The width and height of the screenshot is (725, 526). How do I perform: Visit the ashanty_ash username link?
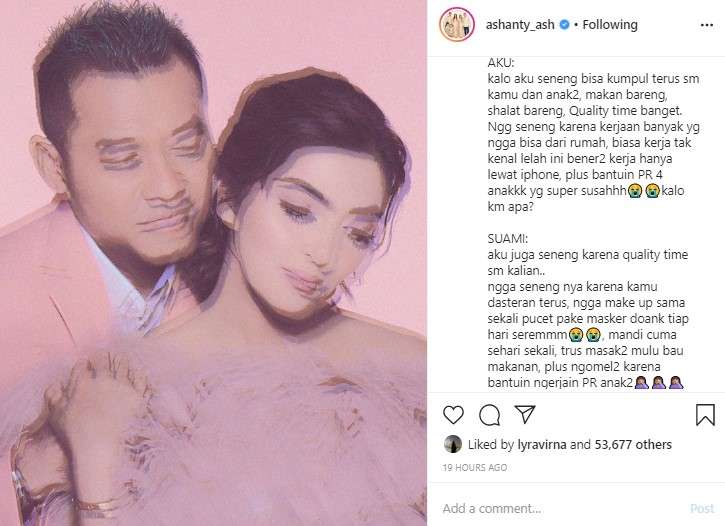click(520, 24)
